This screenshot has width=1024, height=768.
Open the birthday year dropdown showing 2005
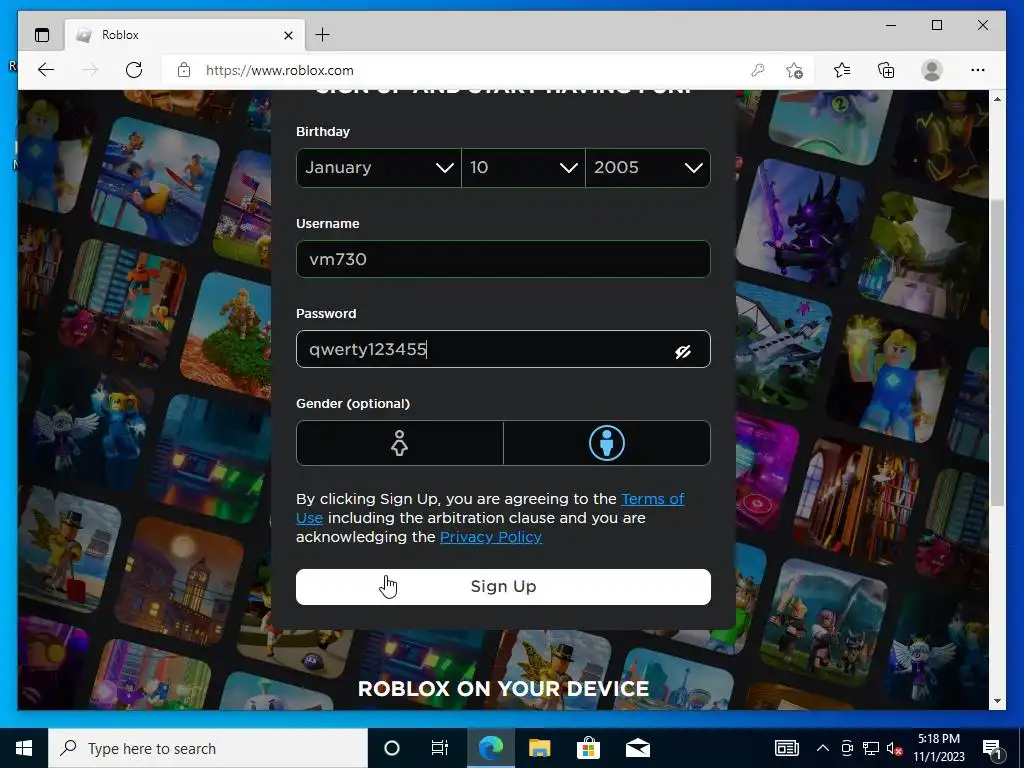[x=648, y=168]
